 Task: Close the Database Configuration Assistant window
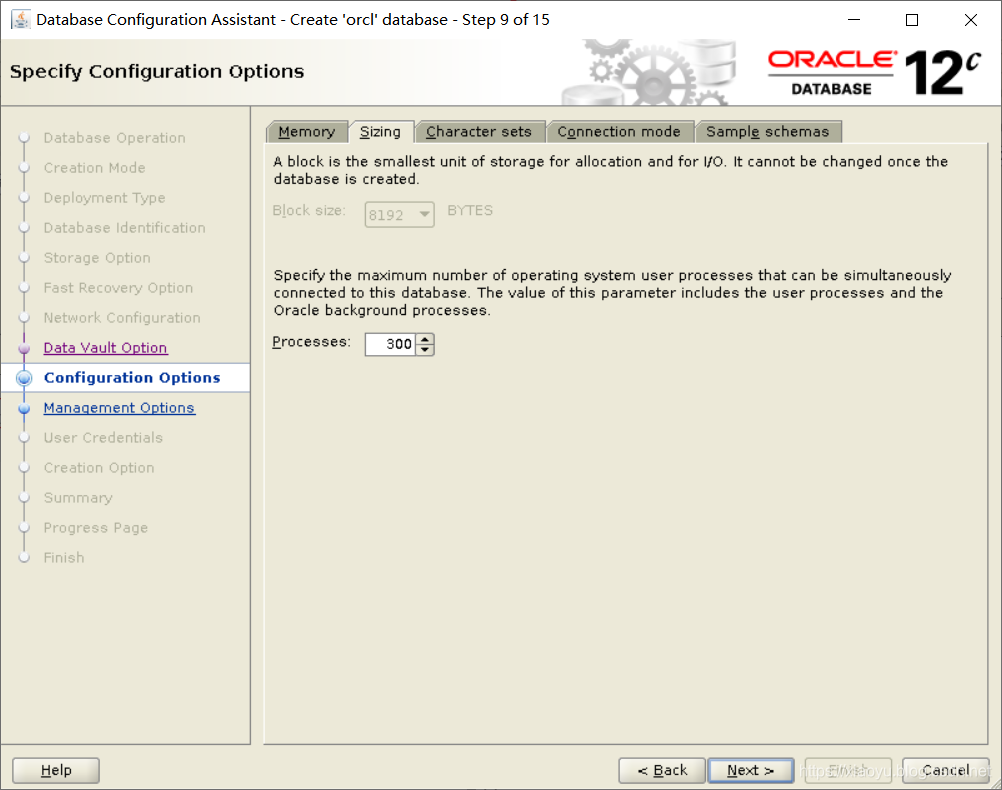click(971, 20)
